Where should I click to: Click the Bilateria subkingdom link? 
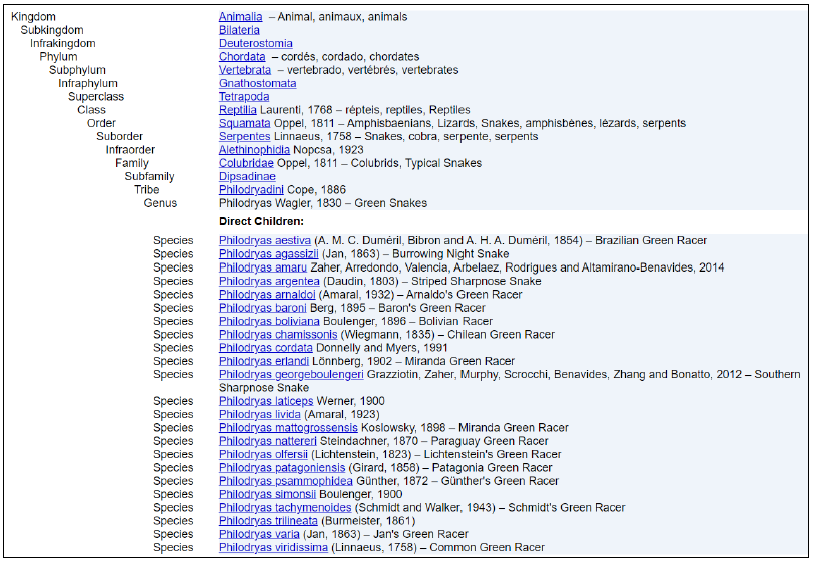tap(239, 30)
